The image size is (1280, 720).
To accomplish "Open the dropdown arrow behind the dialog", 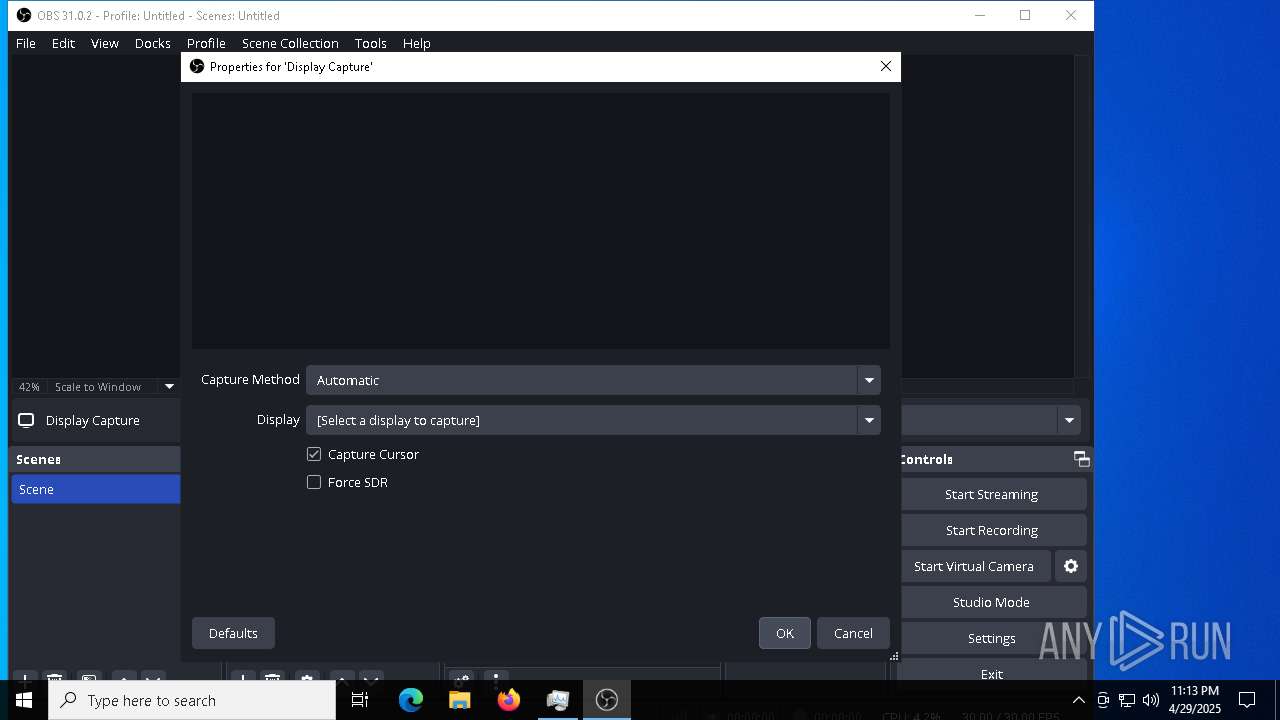I will [1069, 420].
